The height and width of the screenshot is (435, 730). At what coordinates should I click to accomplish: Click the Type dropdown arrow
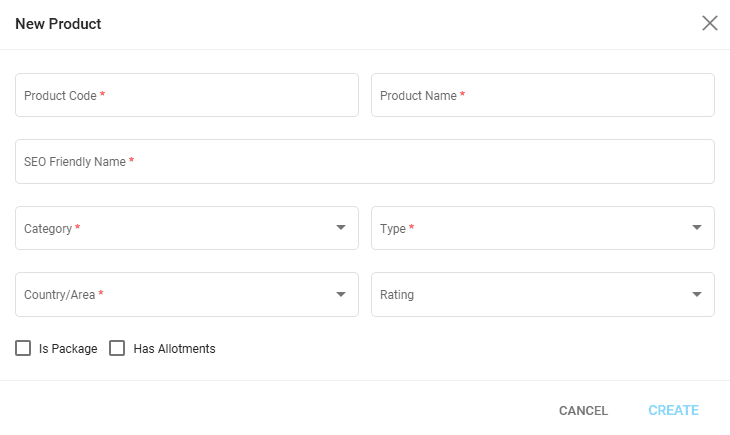[x=697, y=228]
